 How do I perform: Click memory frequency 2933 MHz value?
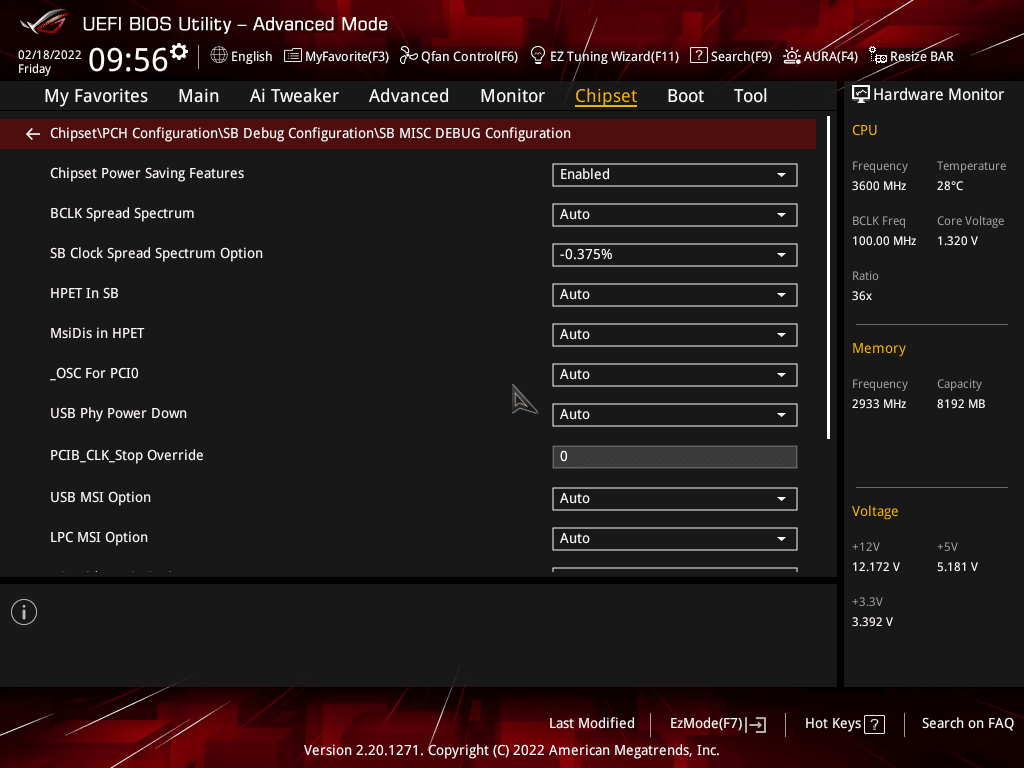pos(878,404)
